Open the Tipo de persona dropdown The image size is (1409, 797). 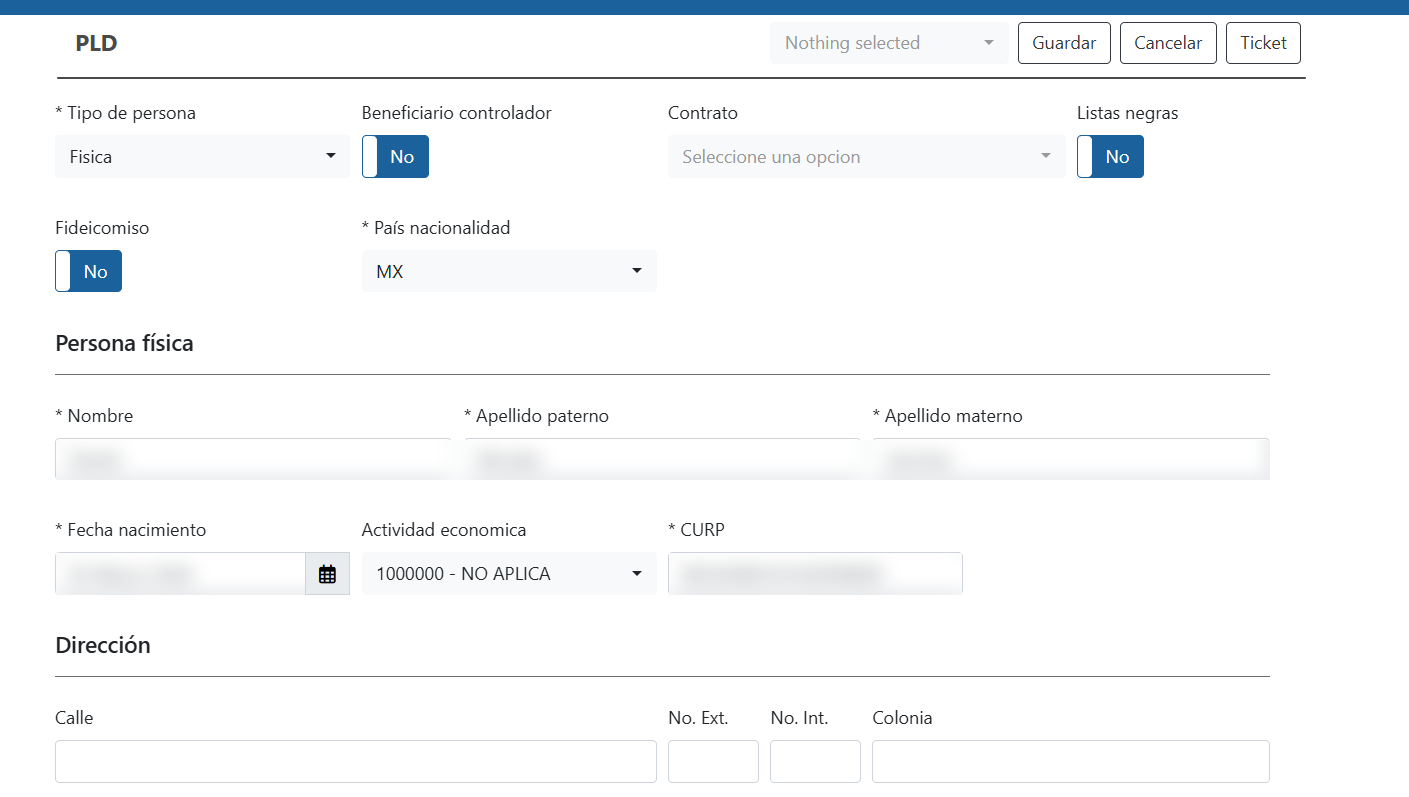(202, 157)
